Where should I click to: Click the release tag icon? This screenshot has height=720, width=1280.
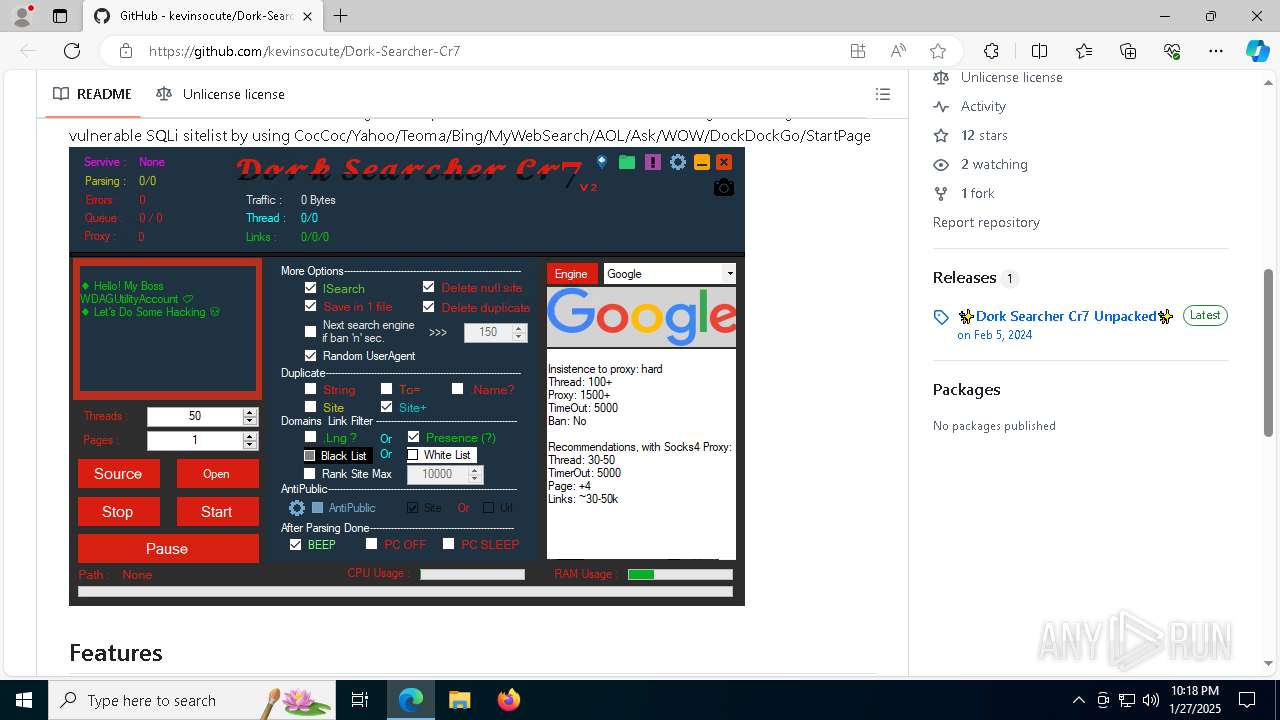click(941, 317)
